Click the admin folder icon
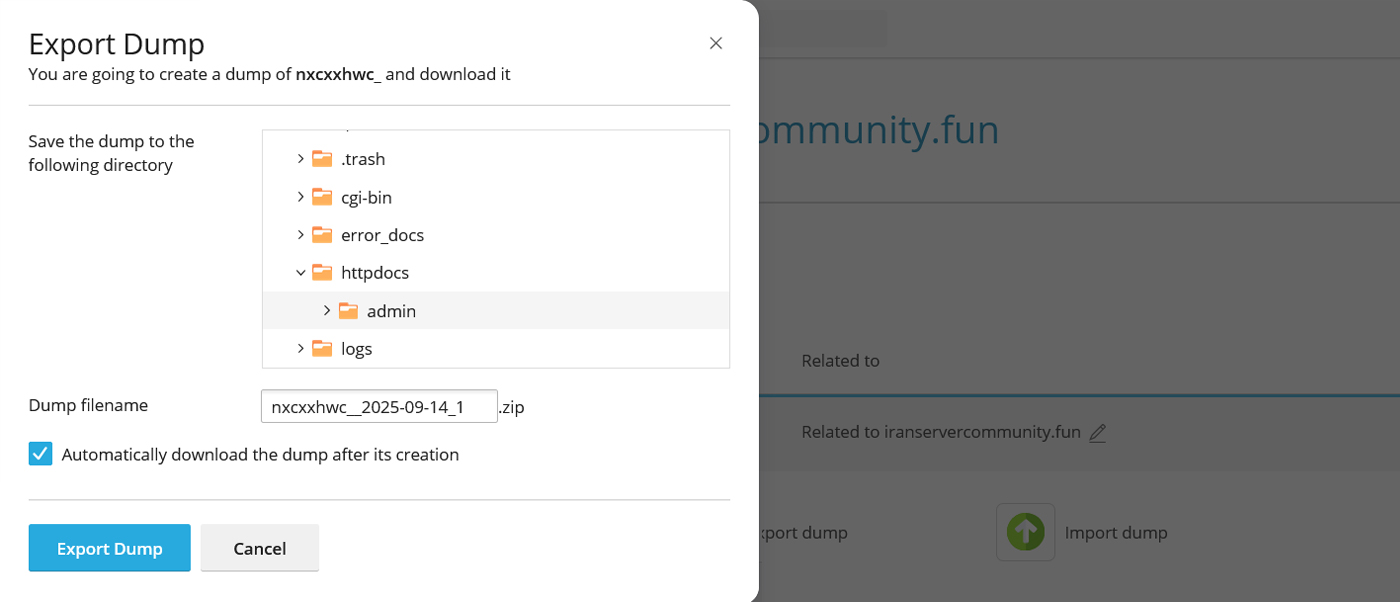The image size is (1400, 602). click(x=347, y=311)
